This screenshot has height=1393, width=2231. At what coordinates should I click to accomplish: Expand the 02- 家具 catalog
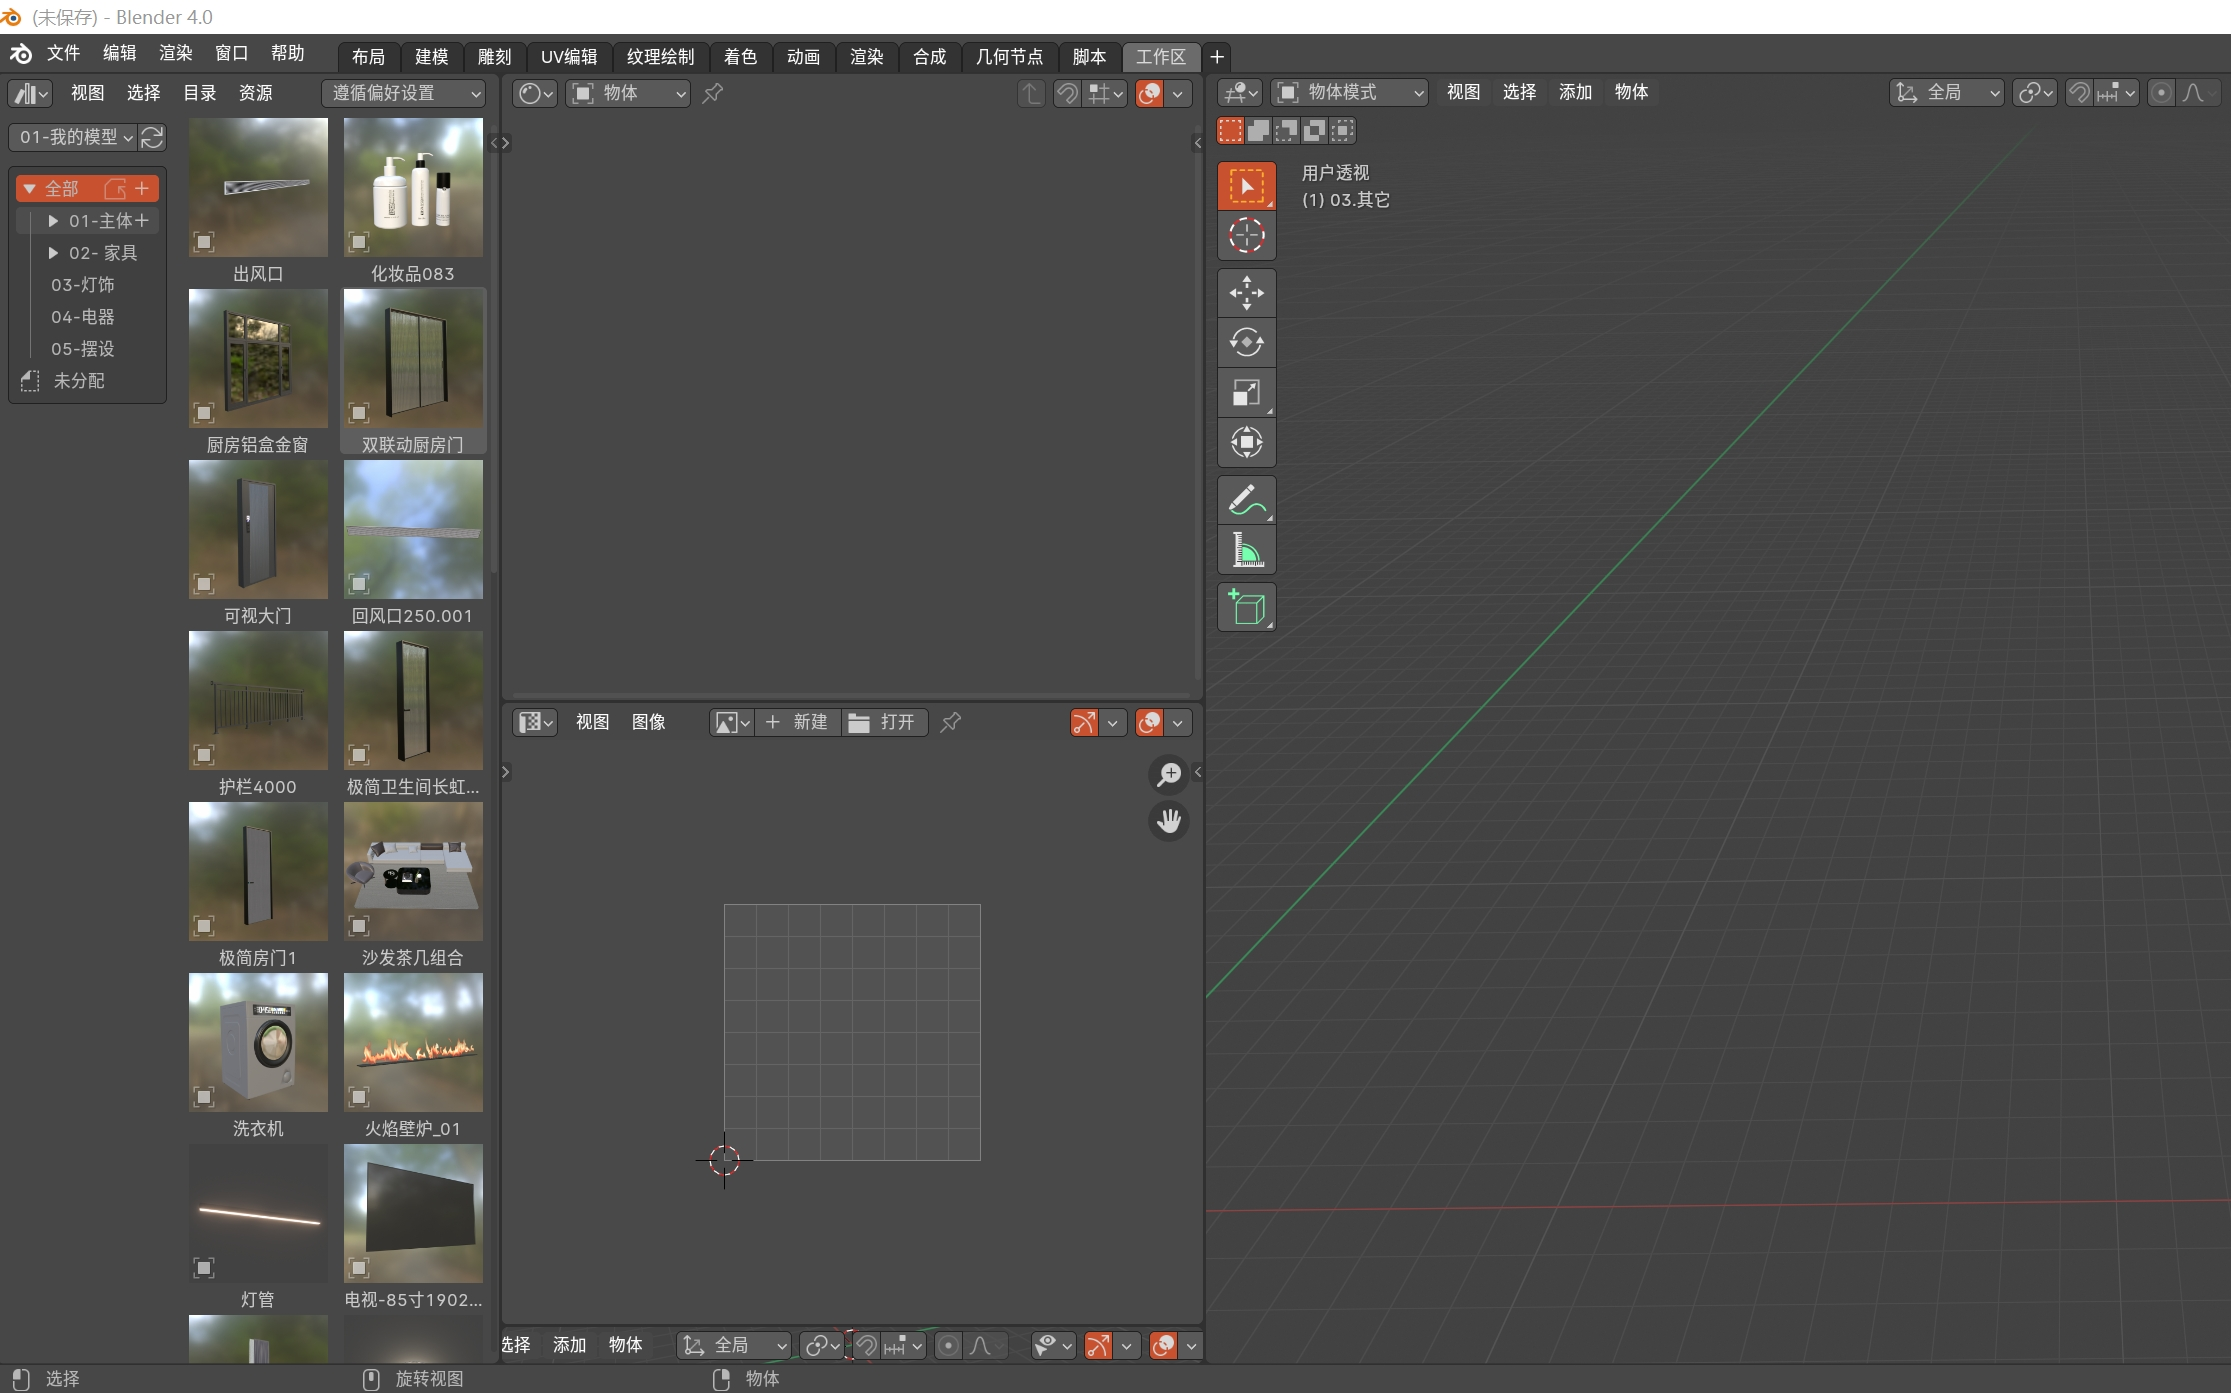53,253
